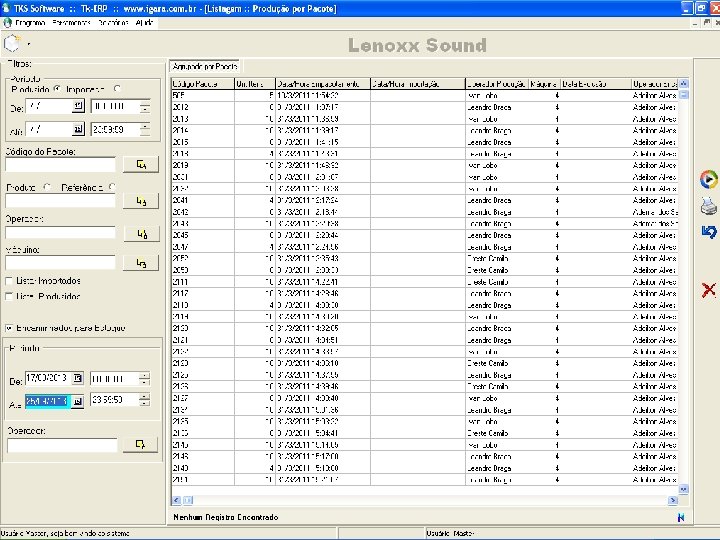
Task: Select the Referência radio button
Action: [x=112, y=187]
